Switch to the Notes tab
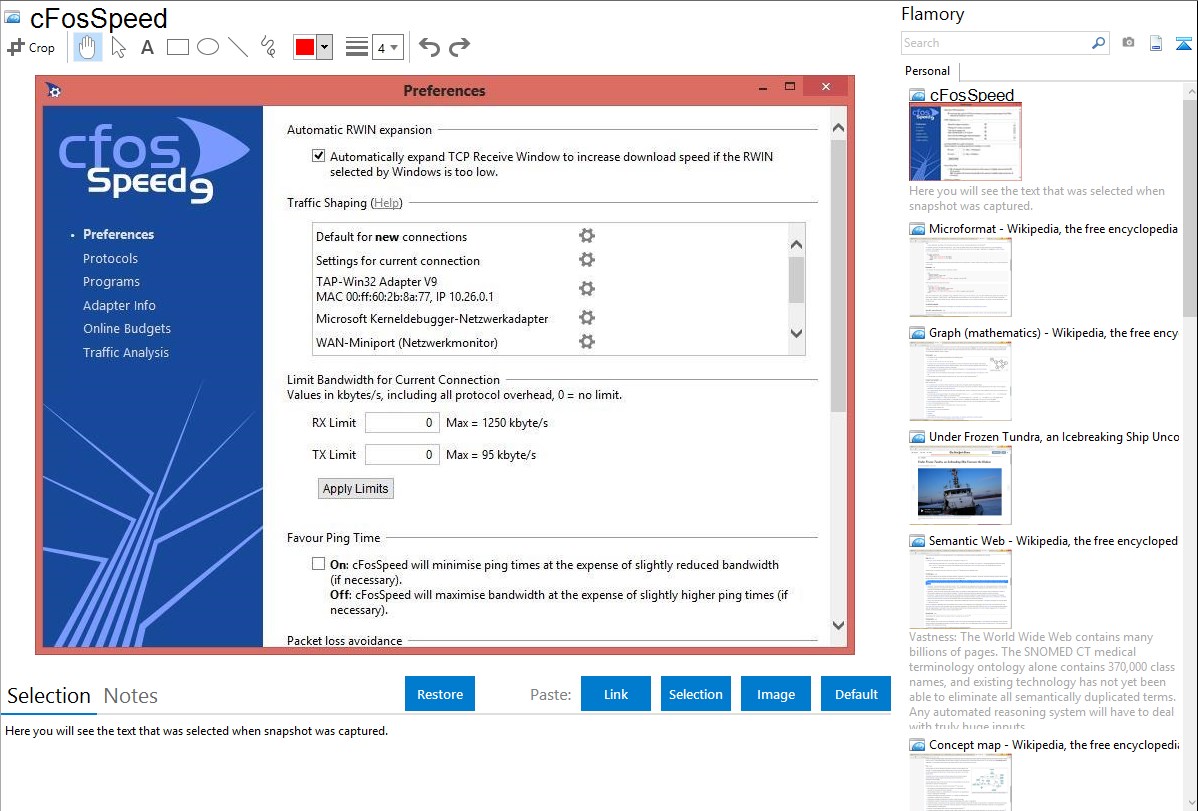 pos(131,696)
